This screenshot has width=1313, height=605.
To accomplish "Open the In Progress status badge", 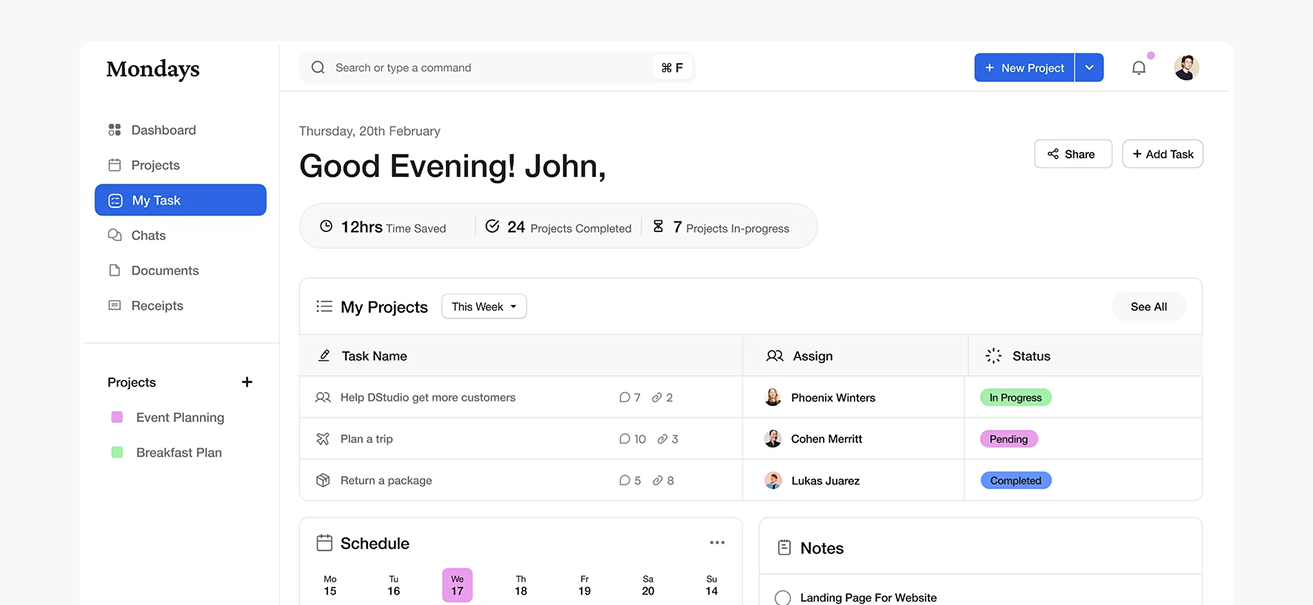I will [x=1015, y=398].
